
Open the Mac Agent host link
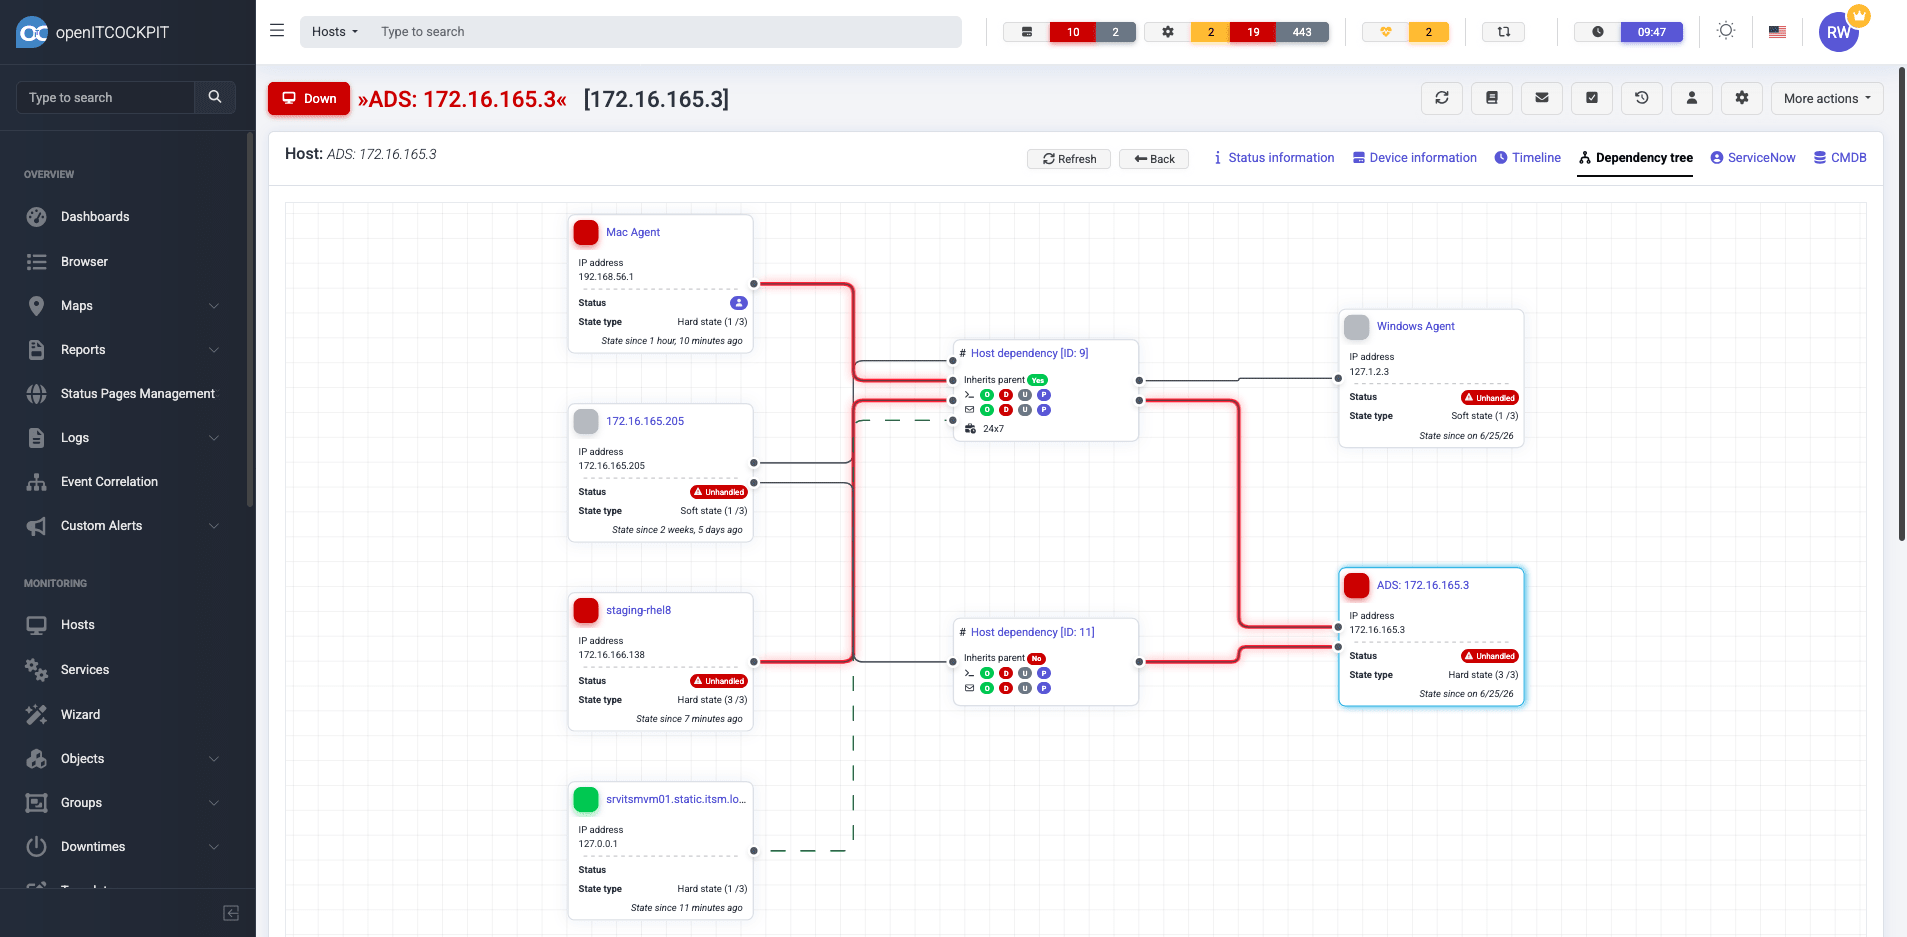(632, 232)
